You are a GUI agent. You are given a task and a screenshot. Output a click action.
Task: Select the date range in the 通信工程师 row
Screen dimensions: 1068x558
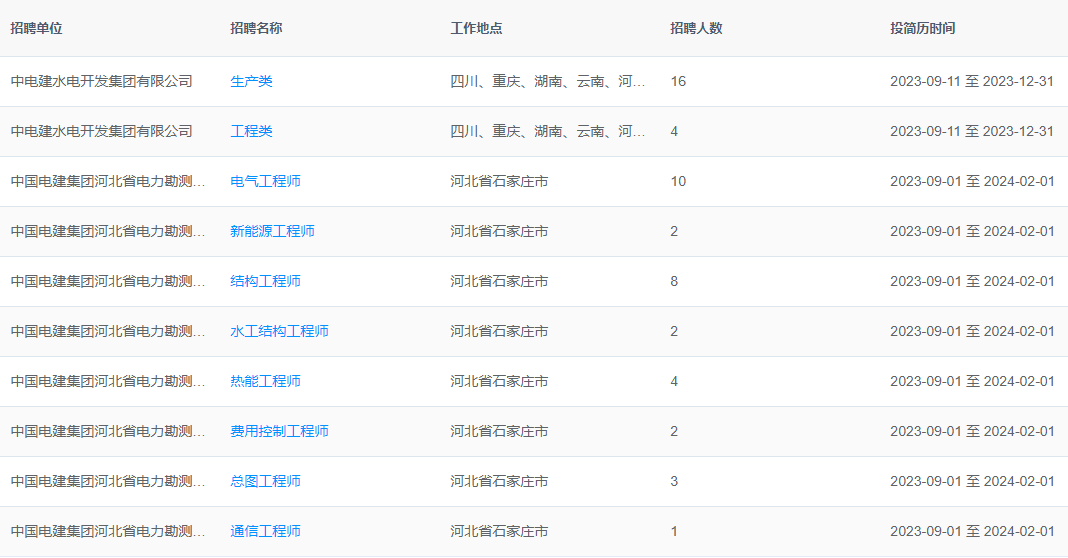pos(972,531)
